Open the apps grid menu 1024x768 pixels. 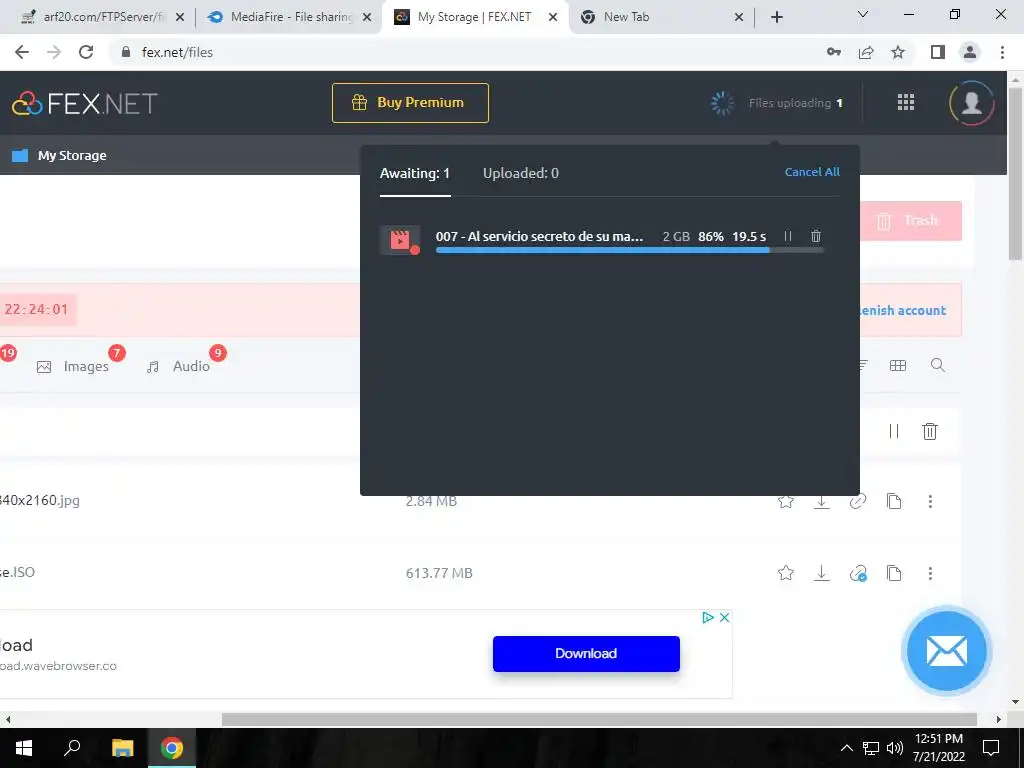pyautogui.click(x=906, y=102)
